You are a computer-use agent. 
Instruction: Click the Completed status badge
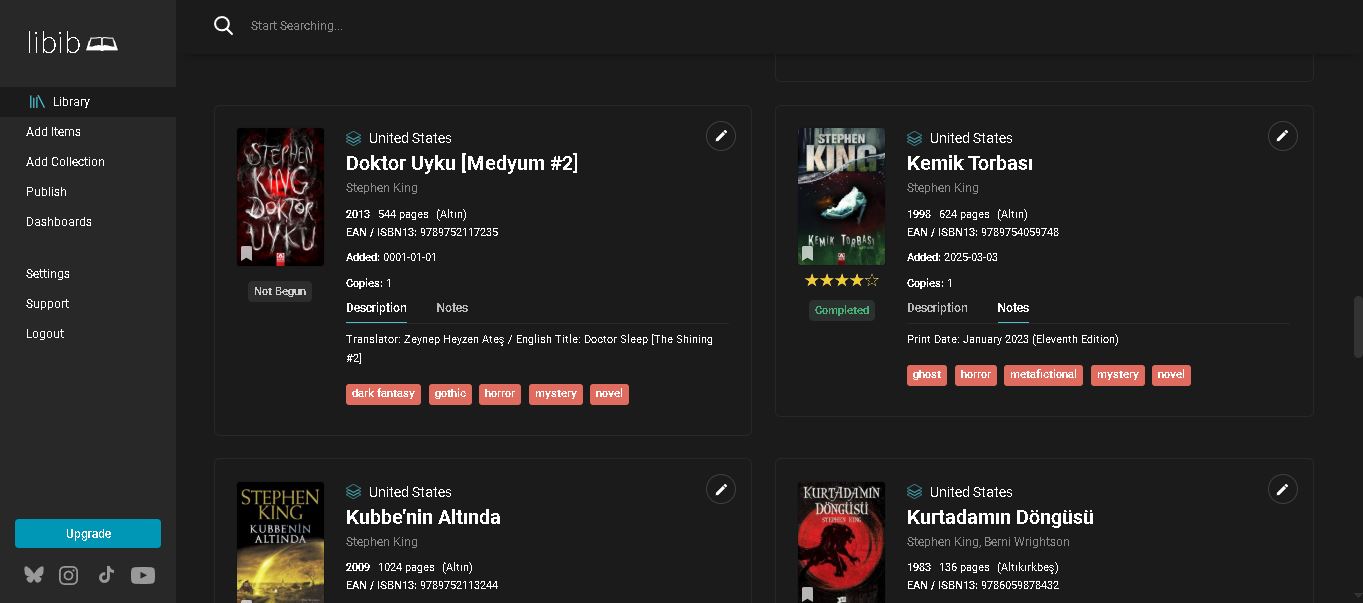841,310
